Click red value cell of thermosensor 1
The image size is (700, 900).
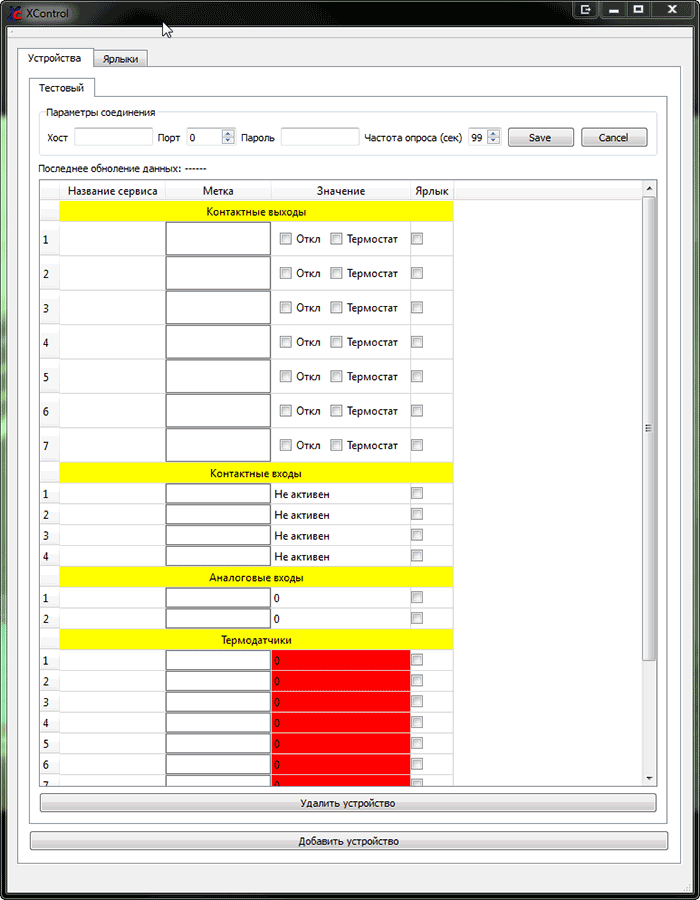point(341,661)
